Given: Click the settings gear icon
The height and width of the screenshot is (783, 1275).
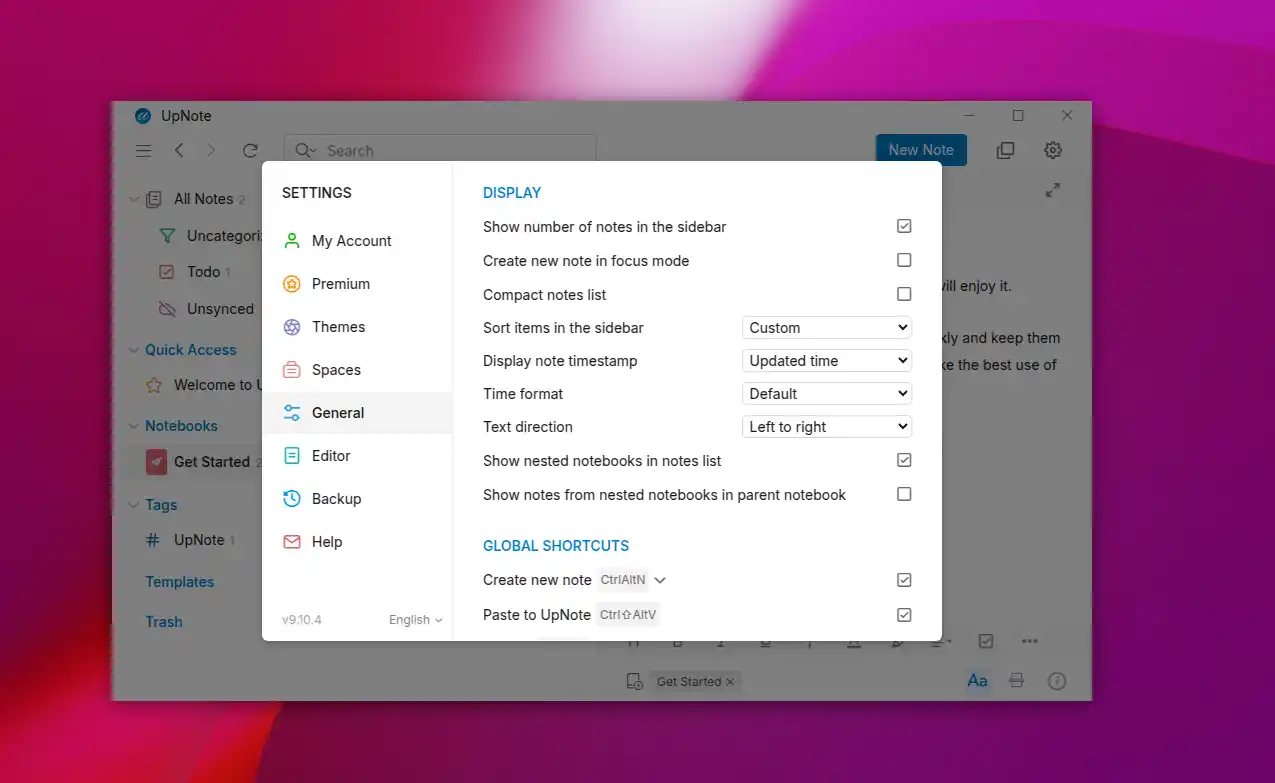Looking at the screenshot, I should pos(1053,150).
